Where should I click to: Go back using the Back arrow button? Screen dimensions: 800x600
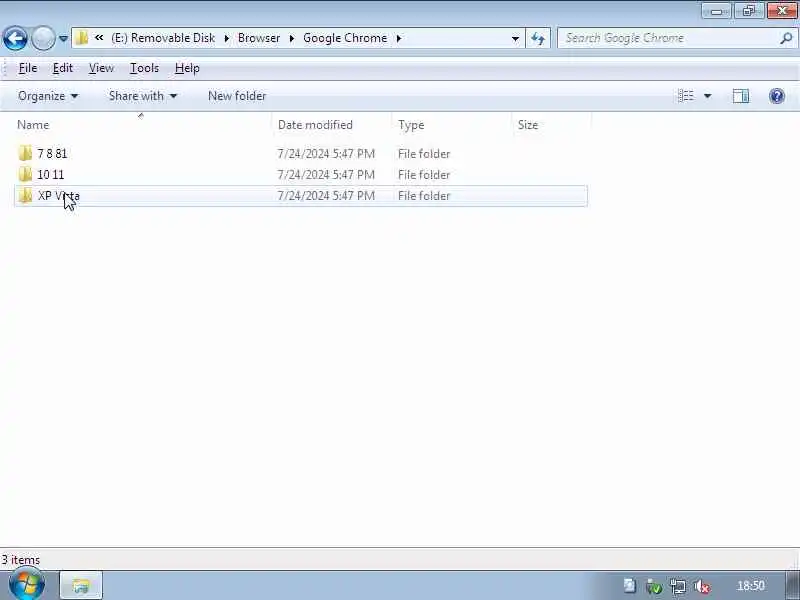(x=15, y=38)
